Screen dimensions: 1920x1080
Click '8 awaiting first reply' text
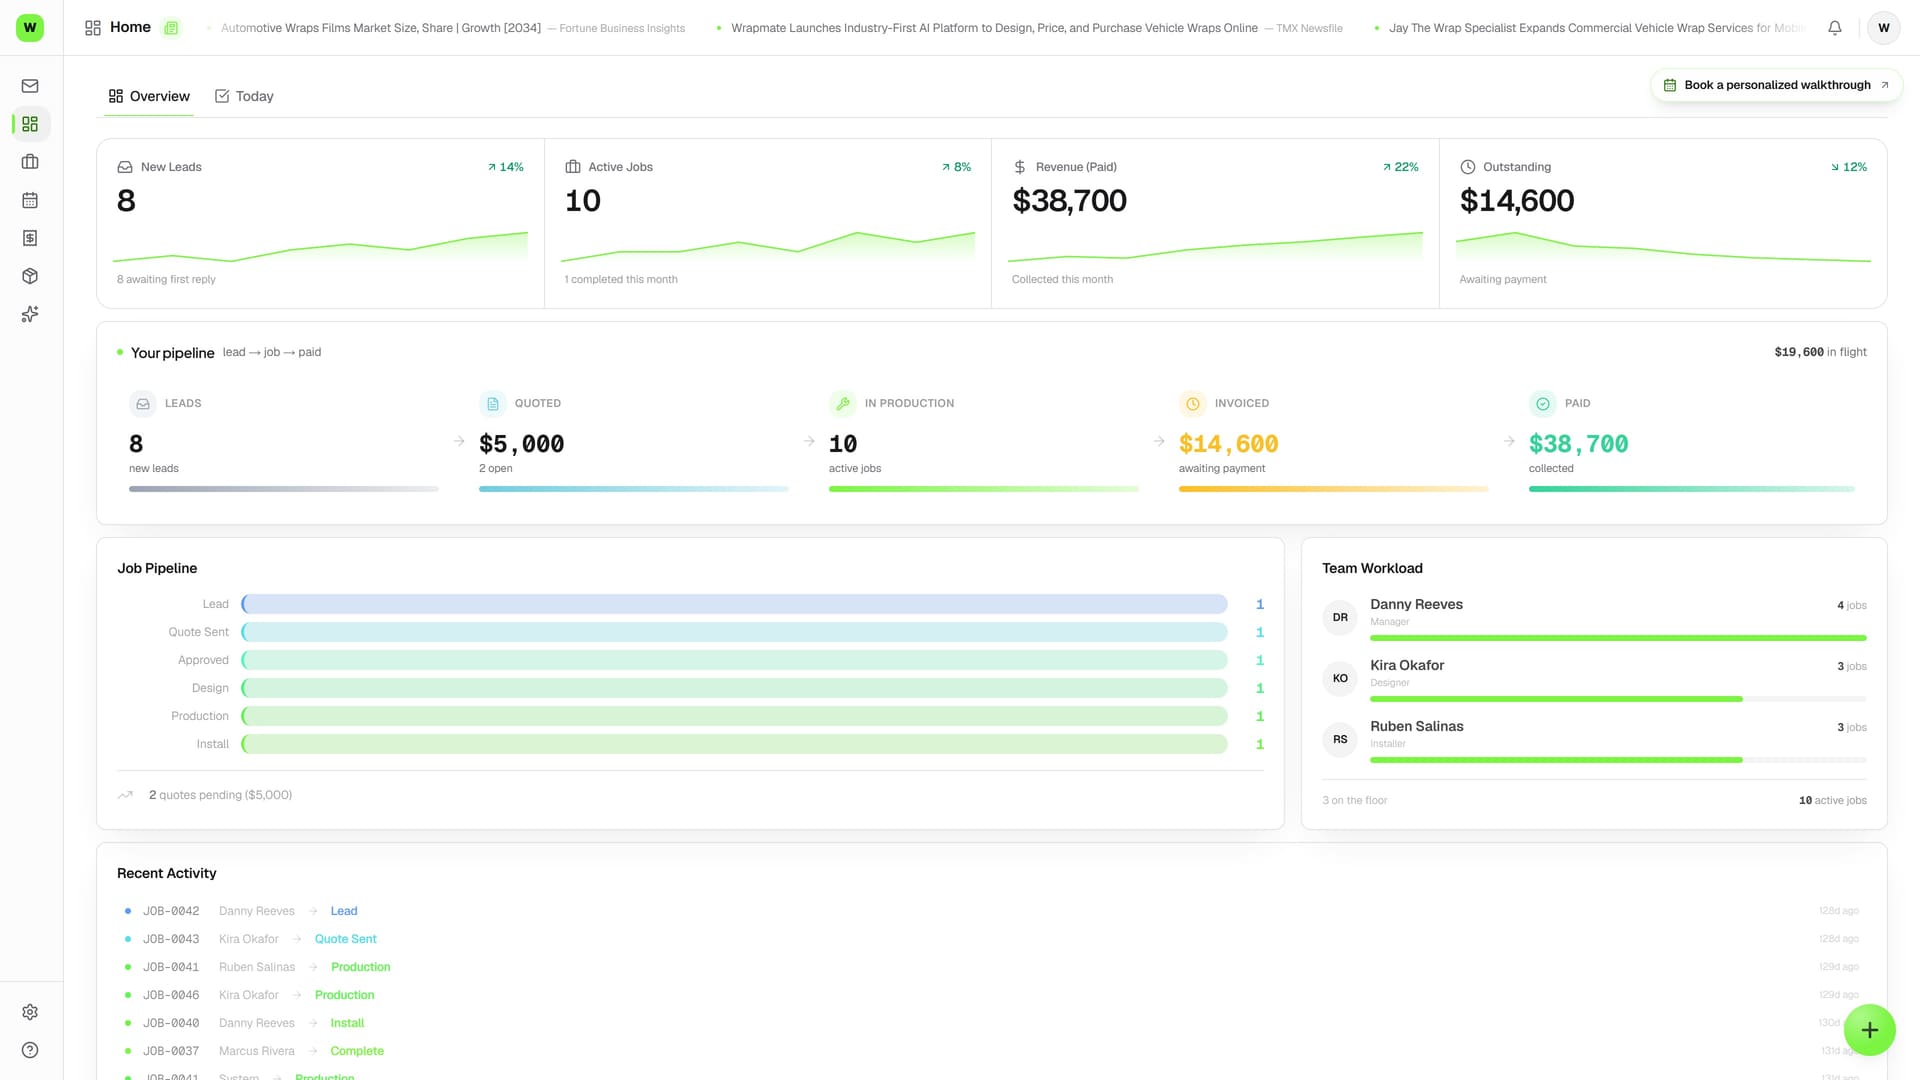click(x=166, y=279)
